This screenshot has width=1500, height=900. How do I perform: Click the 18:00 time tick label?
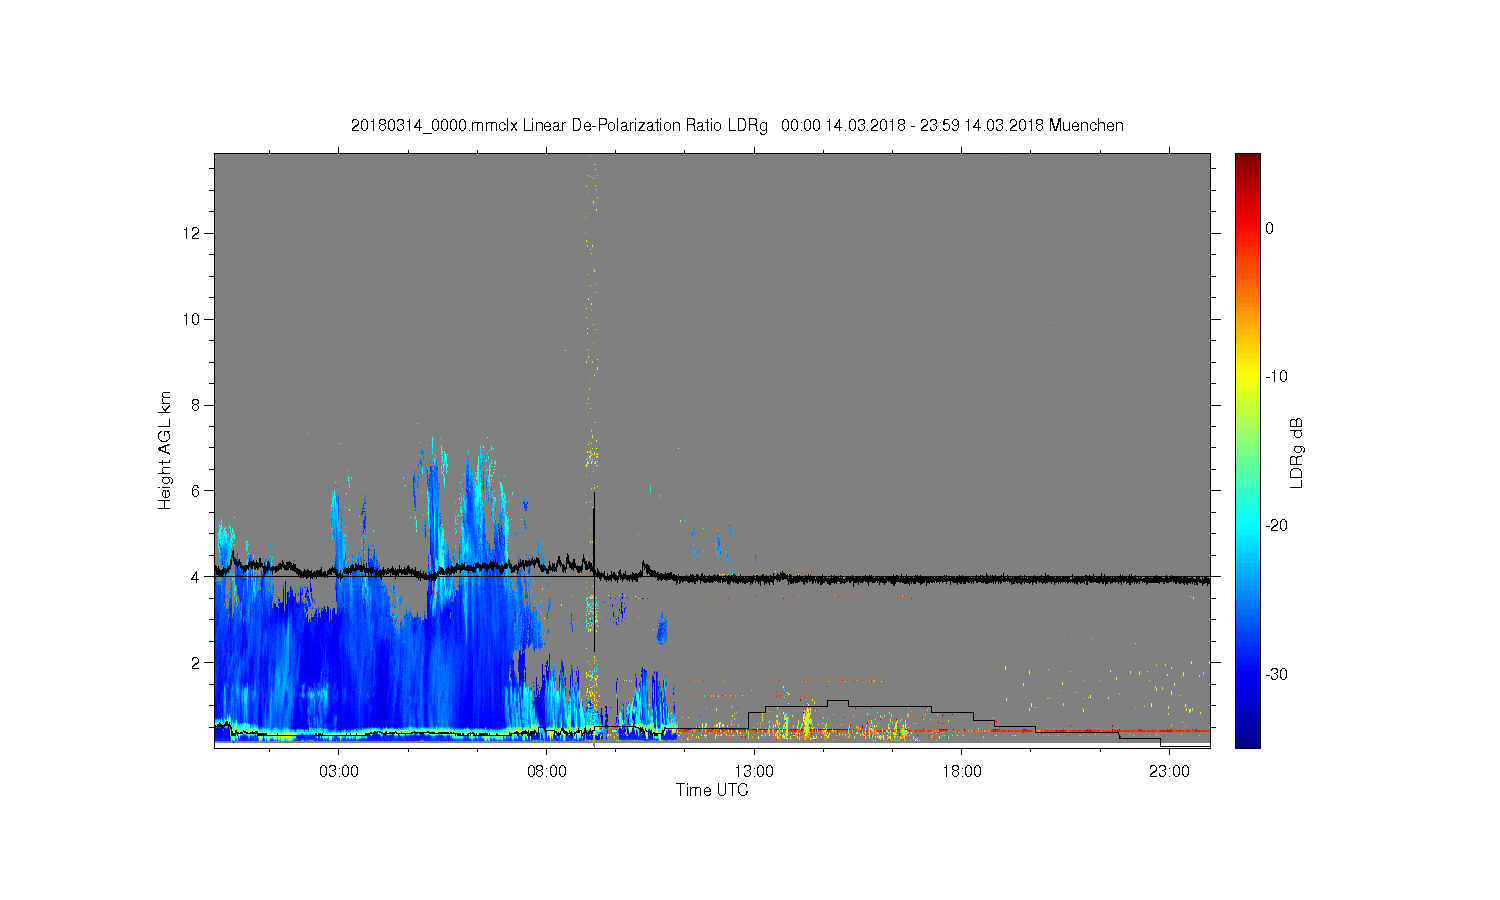(961, 772)
